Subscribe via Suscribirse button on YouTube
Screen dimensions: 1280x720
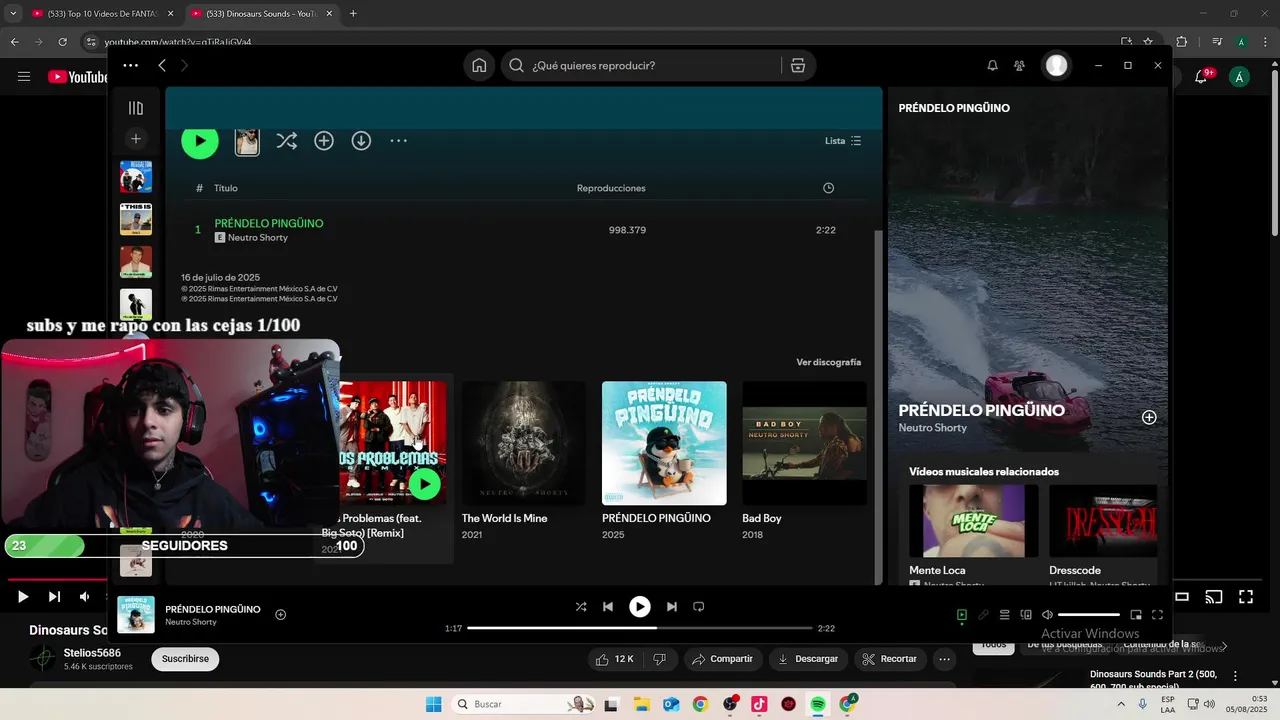point(185,659)
